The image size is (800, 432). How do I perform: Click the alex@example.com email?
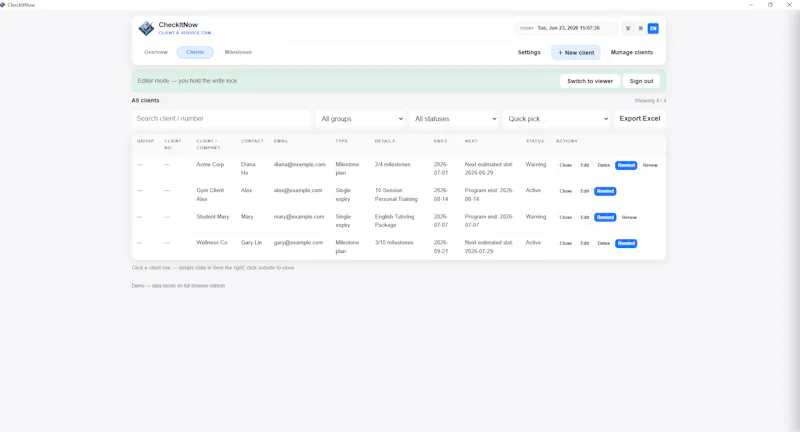point(298,191)
